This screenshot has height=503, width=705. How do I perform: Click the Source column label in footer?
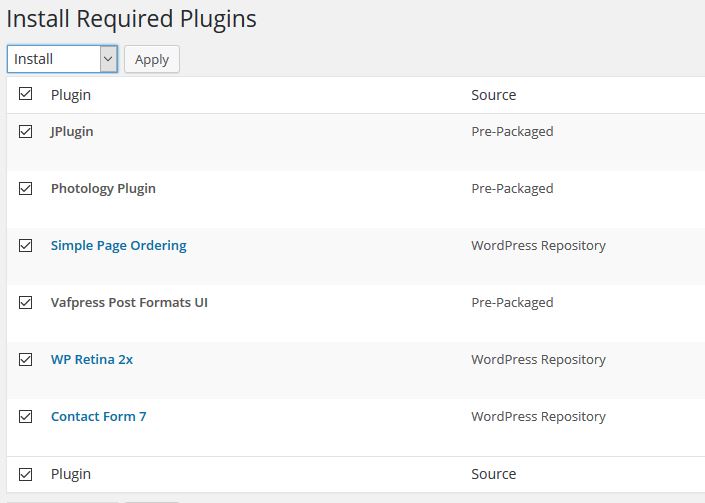[x=493, y=474]
